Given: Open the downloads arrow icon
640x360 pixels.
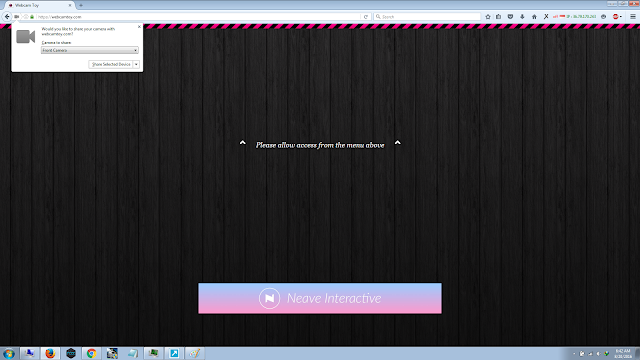Looking at the screenshot, I should 522,17.
